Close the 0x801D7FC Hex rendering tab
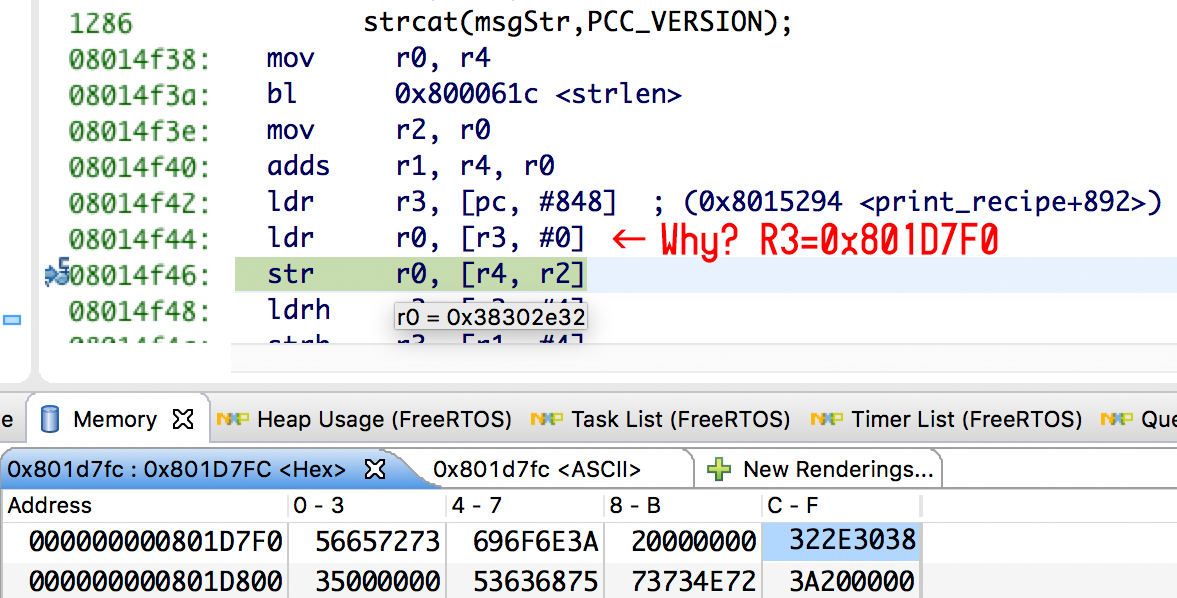 pyautogui.click(x=373, y=469)
